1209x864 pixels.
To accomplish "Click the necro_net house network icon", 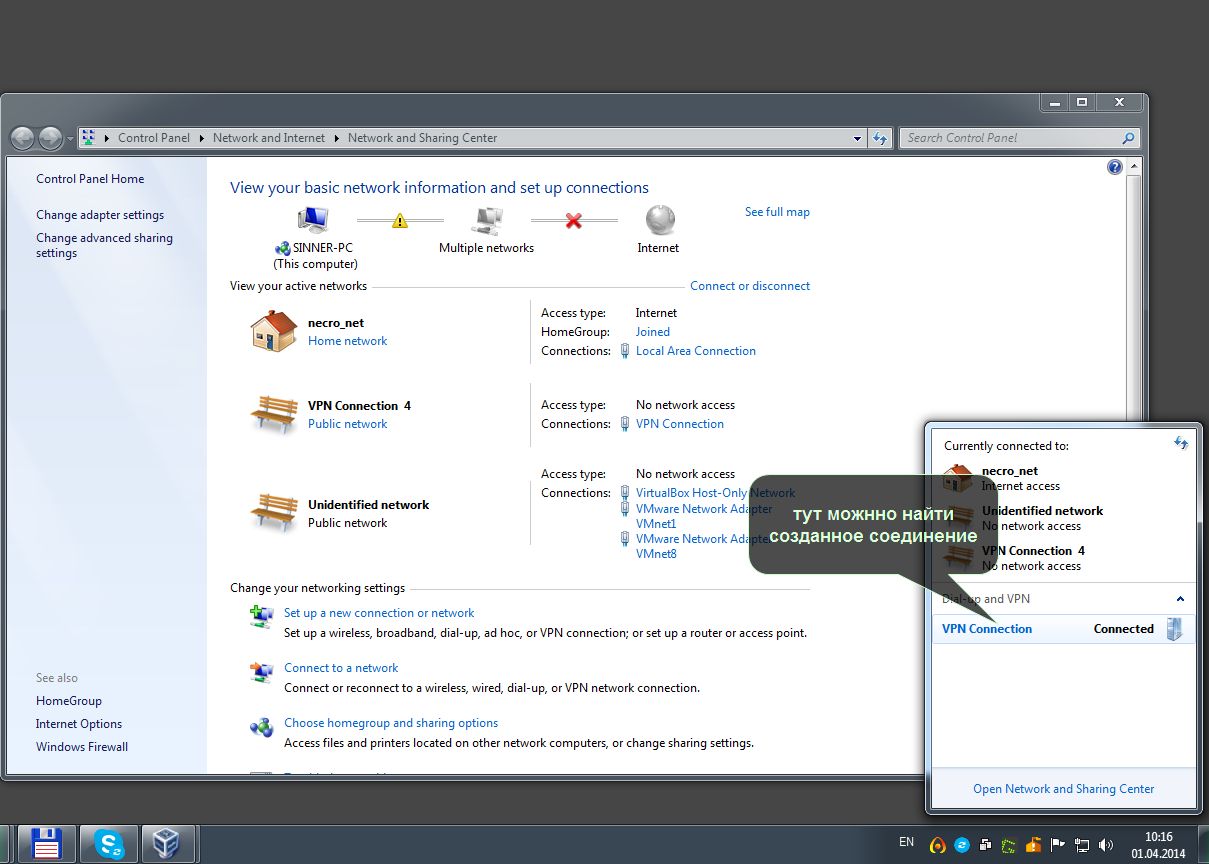I will [273, 331].
